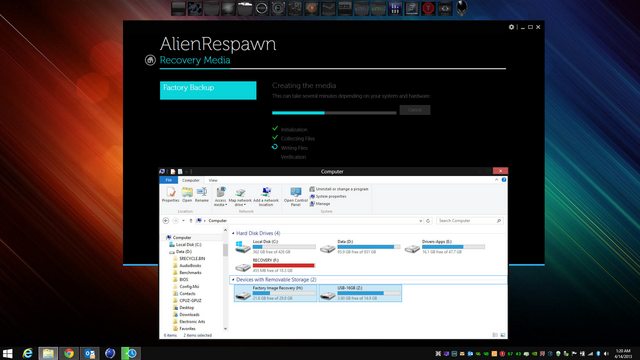Click System properties in ribbon

(328, 196)
